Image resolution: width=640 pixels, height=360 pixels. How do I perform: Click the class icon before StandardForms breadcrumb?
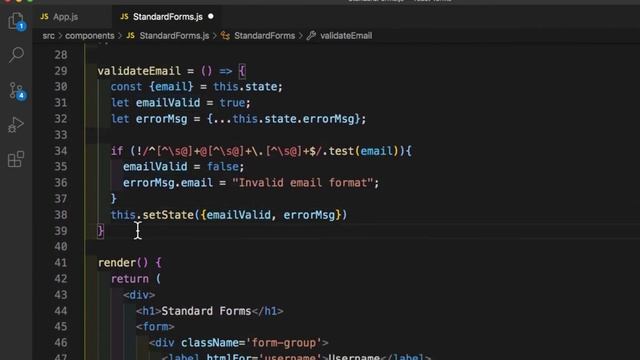[x=225, y=36]
